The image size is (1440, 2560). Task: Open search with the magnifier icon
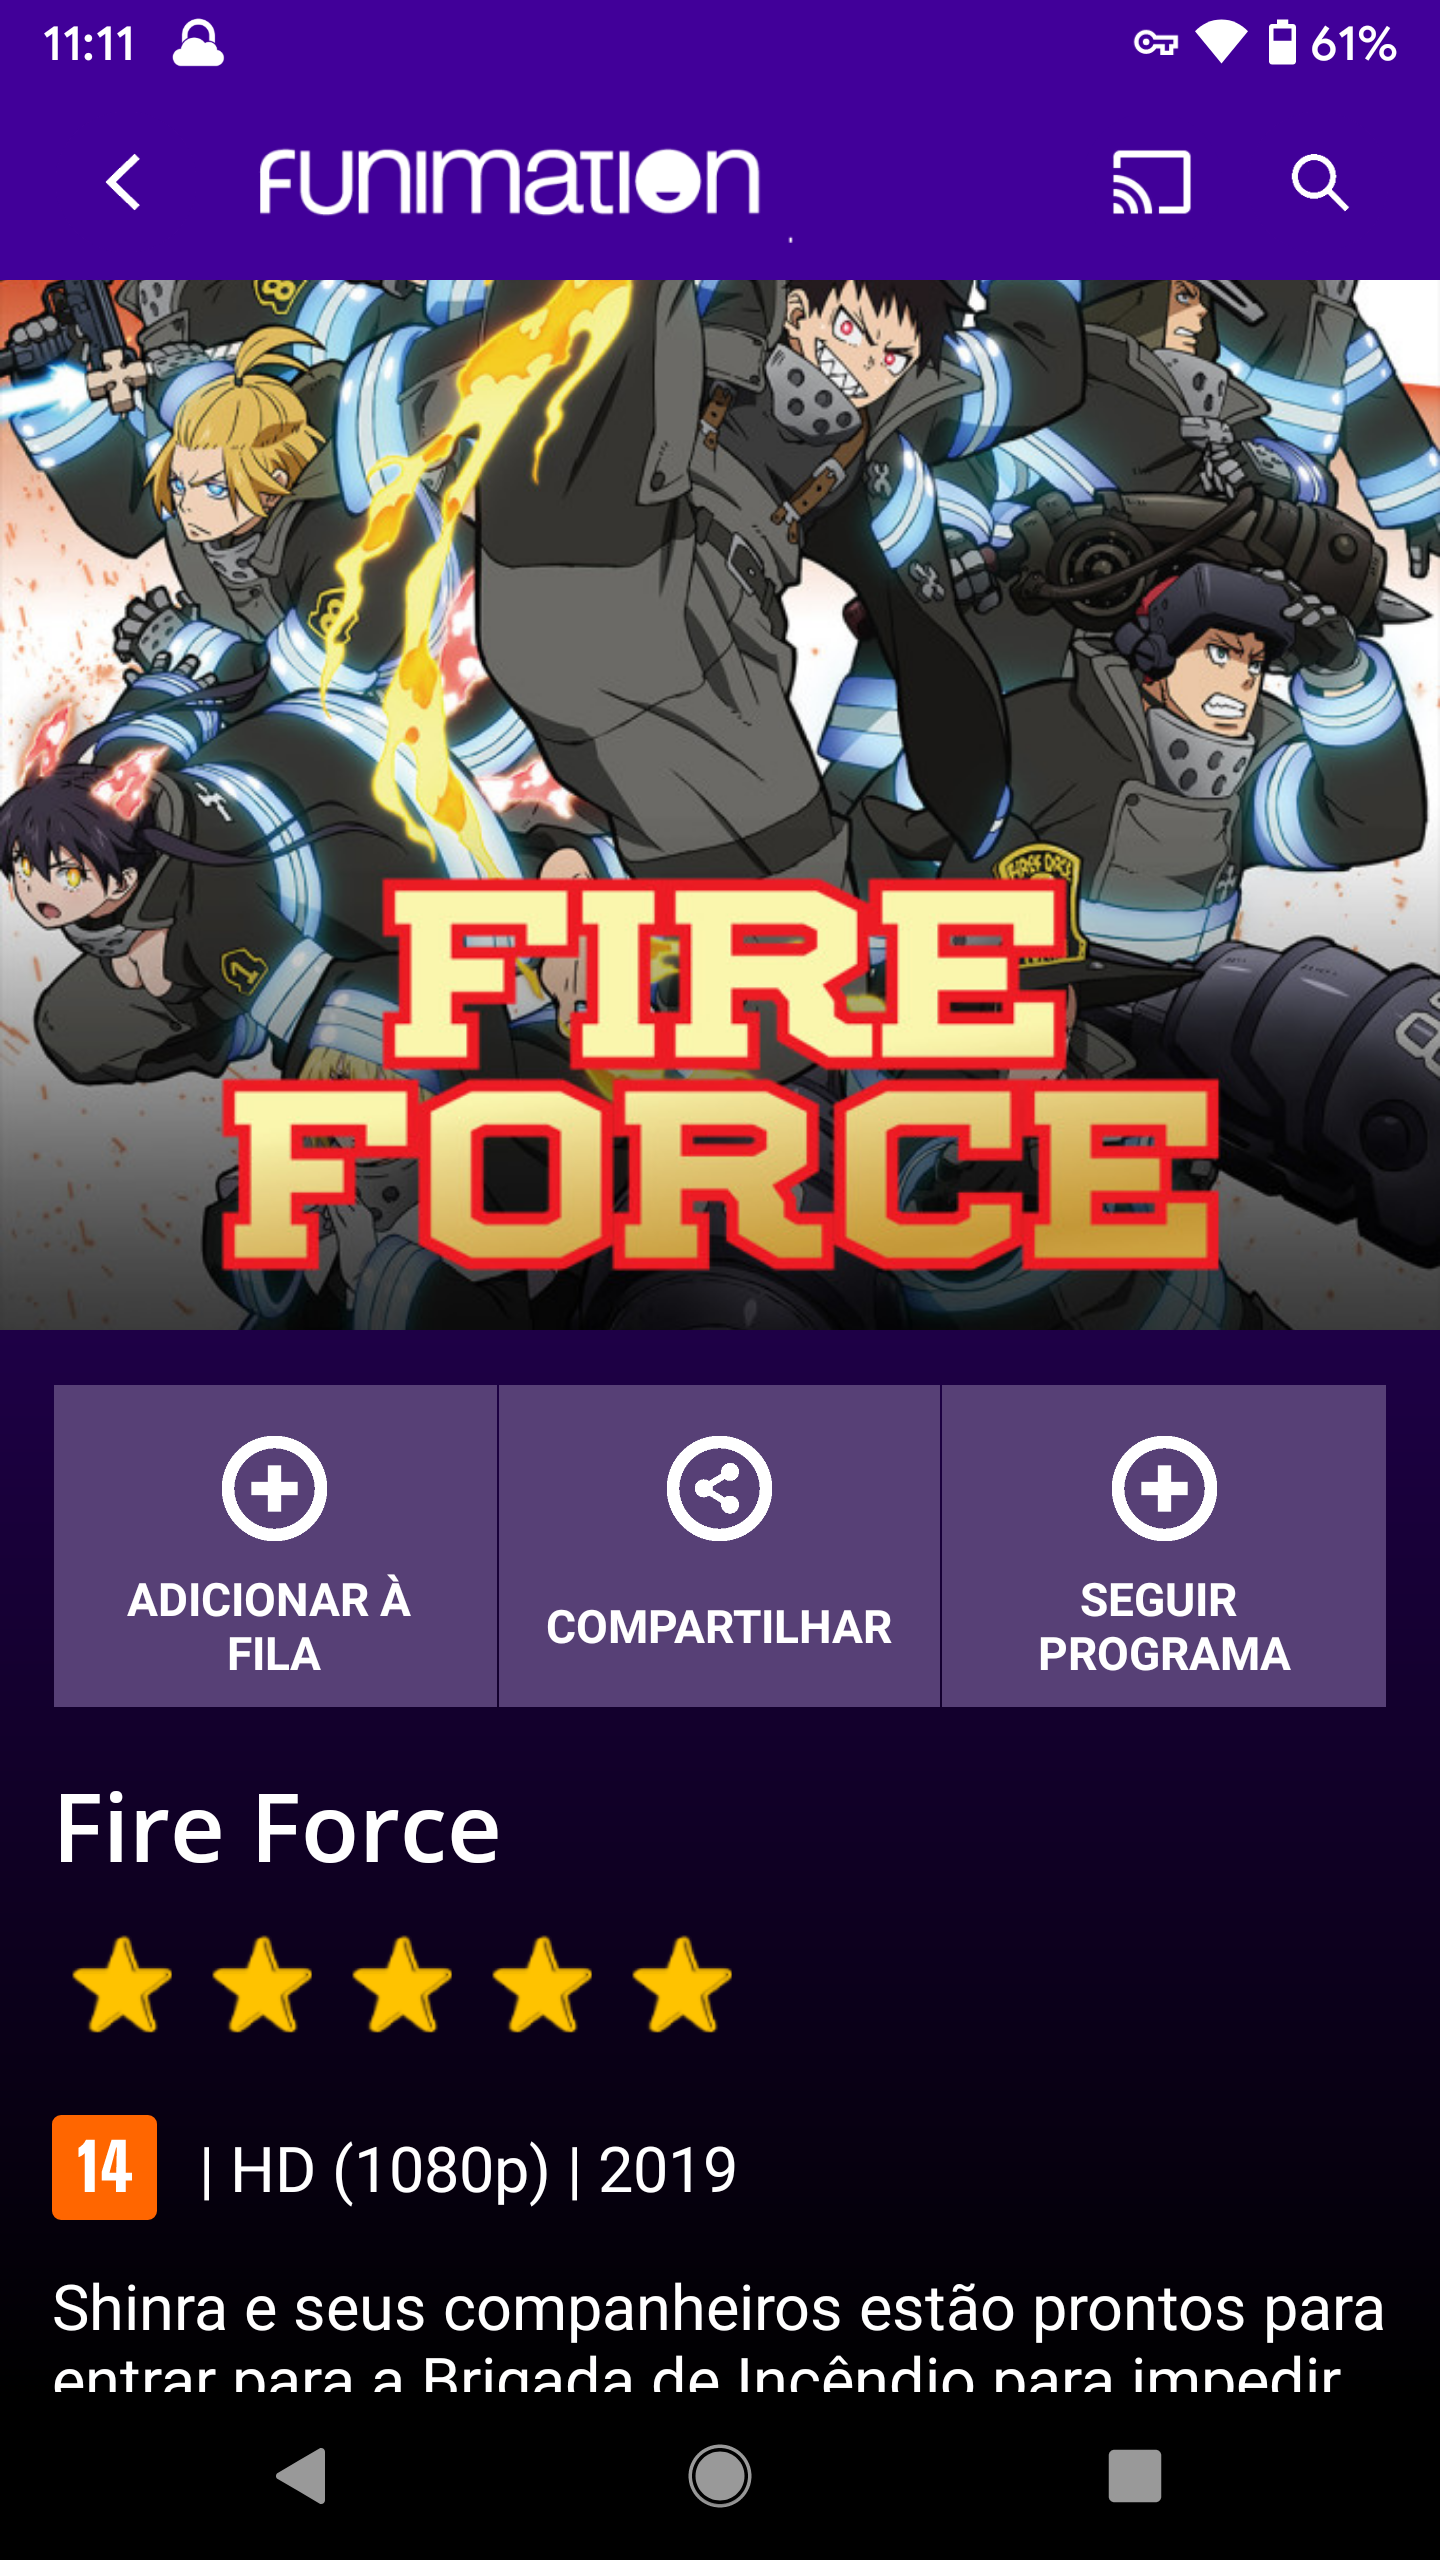point(1319,182)
